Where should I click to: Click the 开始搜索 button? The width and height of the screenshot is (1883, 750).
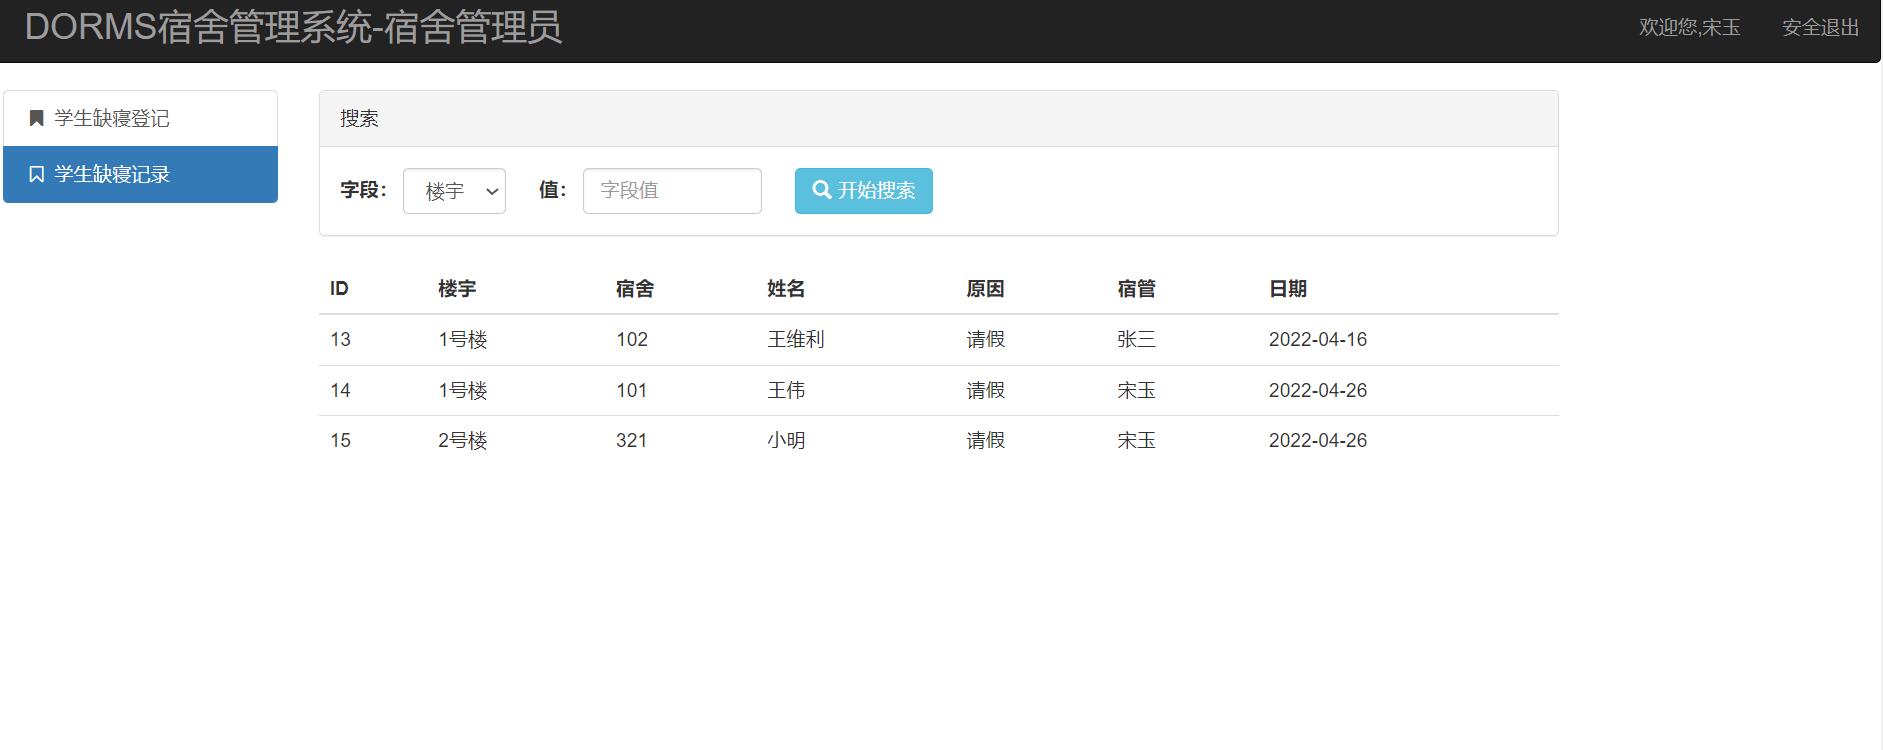[864, 191]
